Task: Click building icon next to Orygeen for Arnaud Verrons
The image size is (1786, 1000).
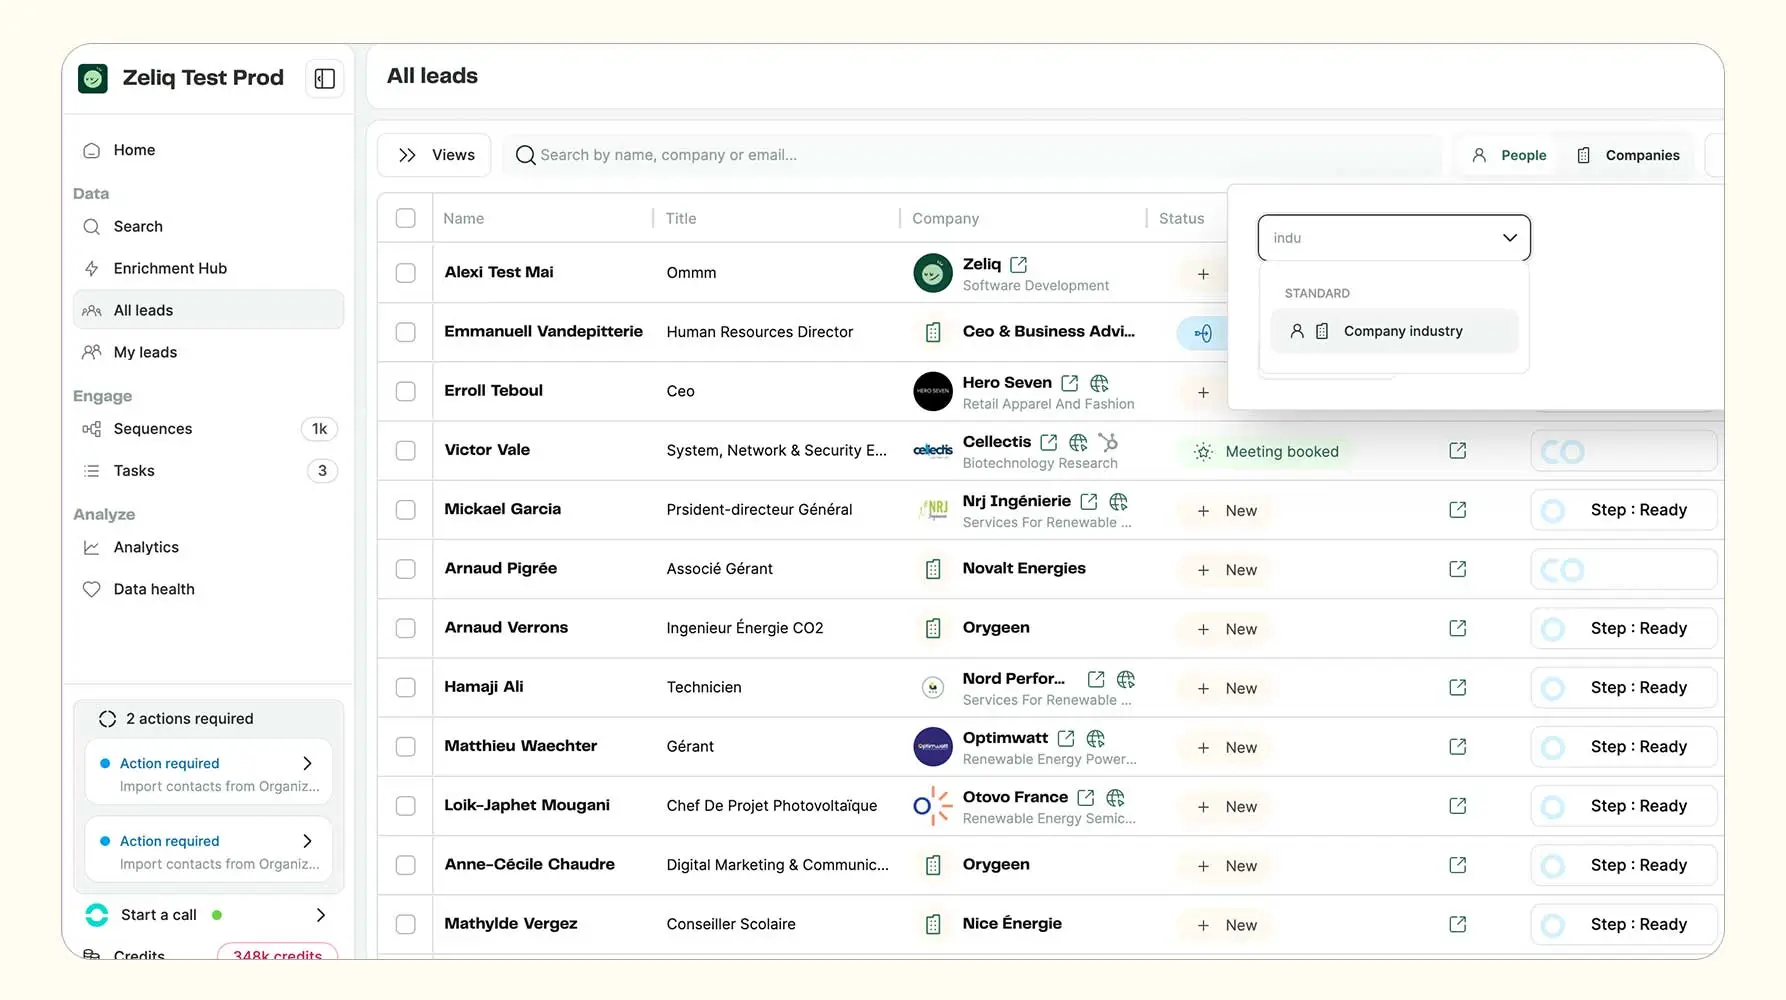Action: point(933,628)
